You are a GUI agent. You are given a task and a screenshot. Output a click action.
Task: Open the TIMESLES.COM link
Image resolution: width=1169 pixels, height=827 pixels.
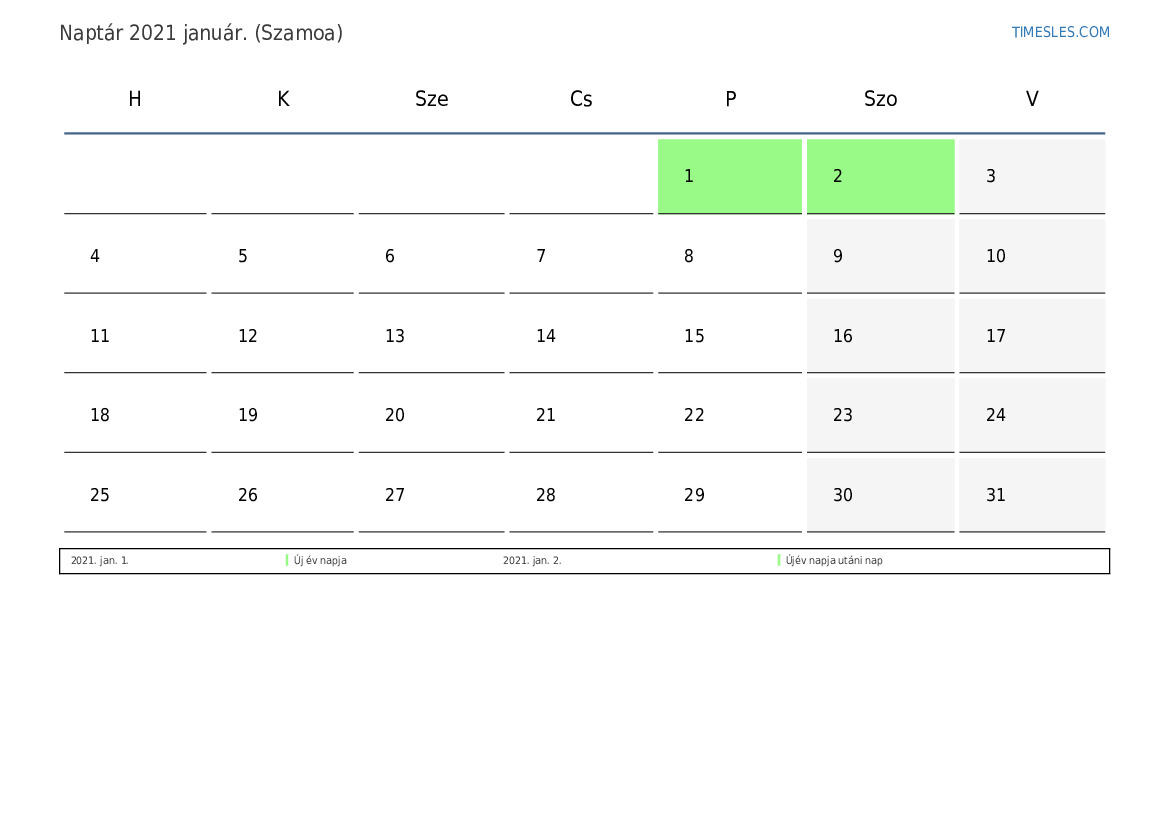pyautogui.click(x=1060, y=32)
